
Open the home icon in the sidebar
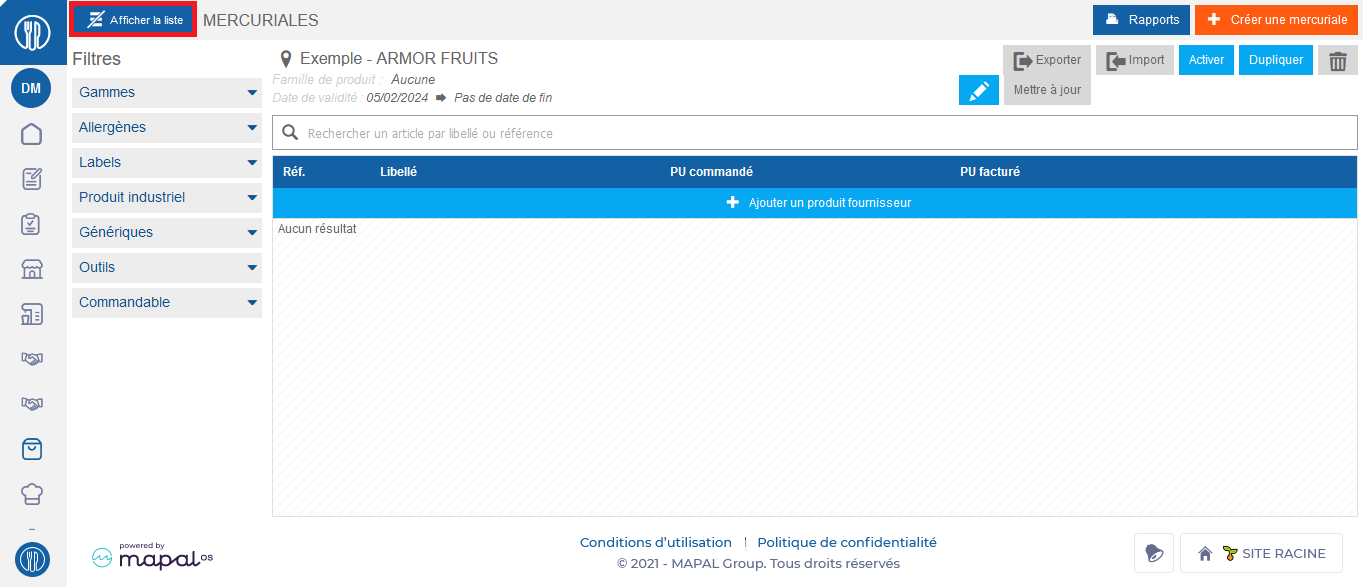31,133
